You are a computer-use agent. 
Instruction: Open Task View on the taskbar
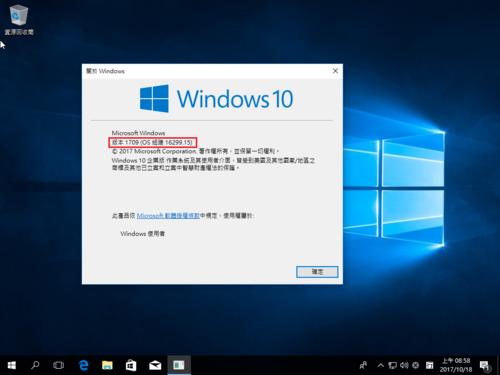point(58,365)
